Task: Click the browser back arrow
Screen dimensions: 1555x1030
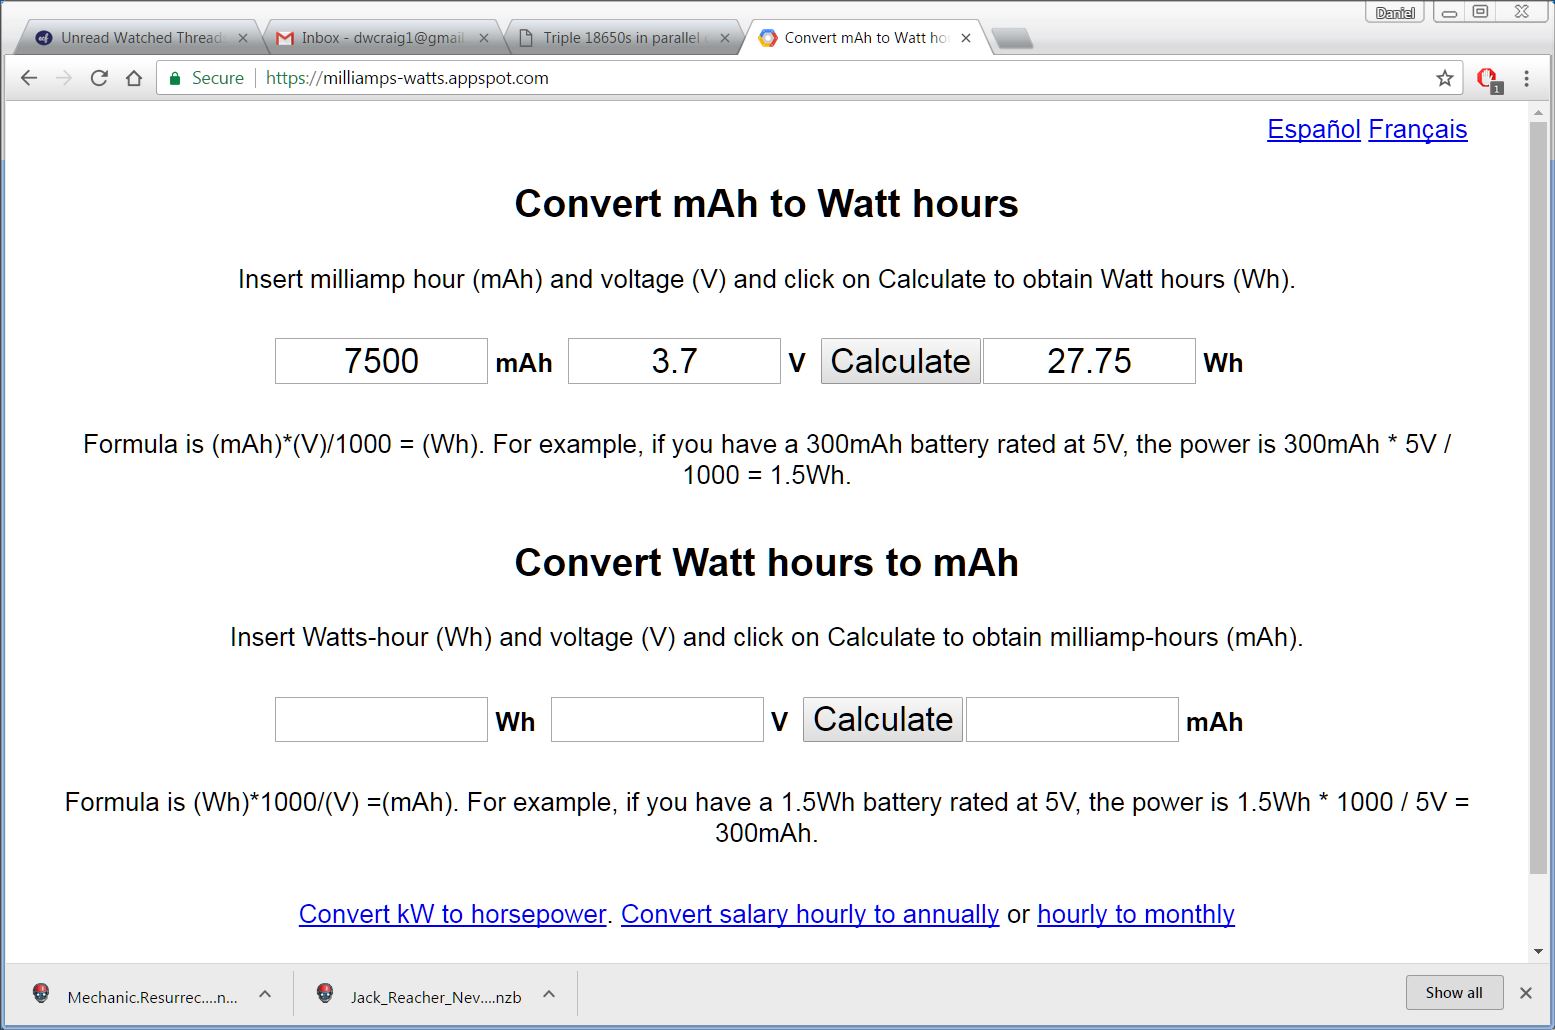Action: [29, 78]
